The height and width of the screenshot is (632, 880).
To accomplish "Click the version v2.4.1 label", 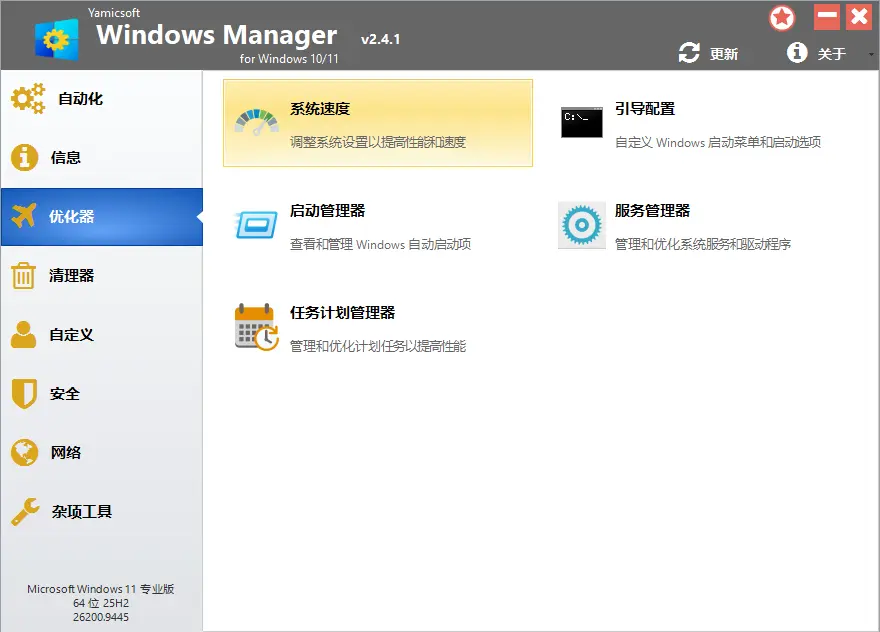I will (381, 39).
